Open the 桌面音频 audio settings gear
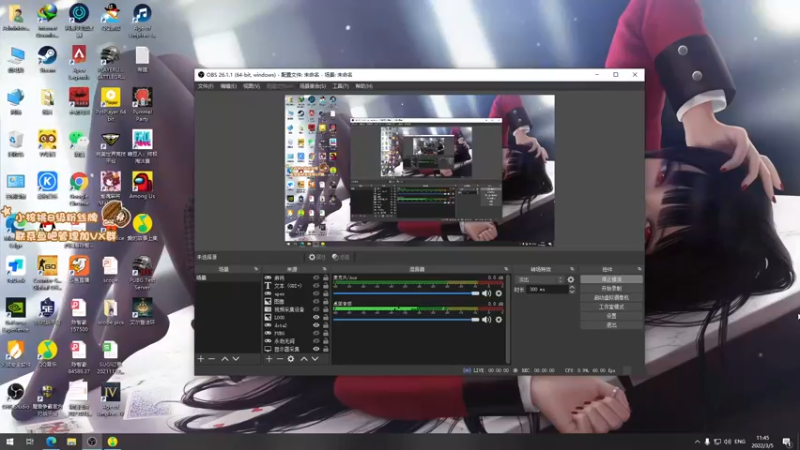This screenshot has height=450, width=800. 499,319
